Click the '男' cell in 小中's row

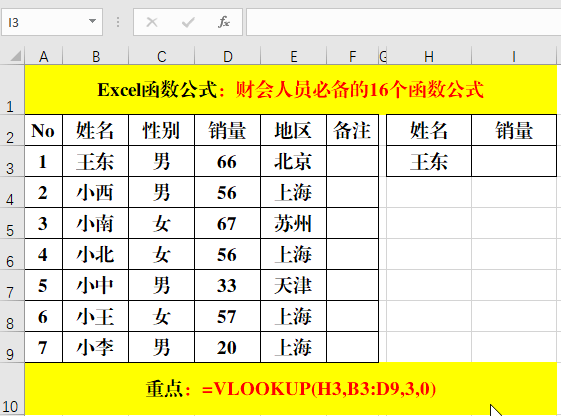pos(161,285)
